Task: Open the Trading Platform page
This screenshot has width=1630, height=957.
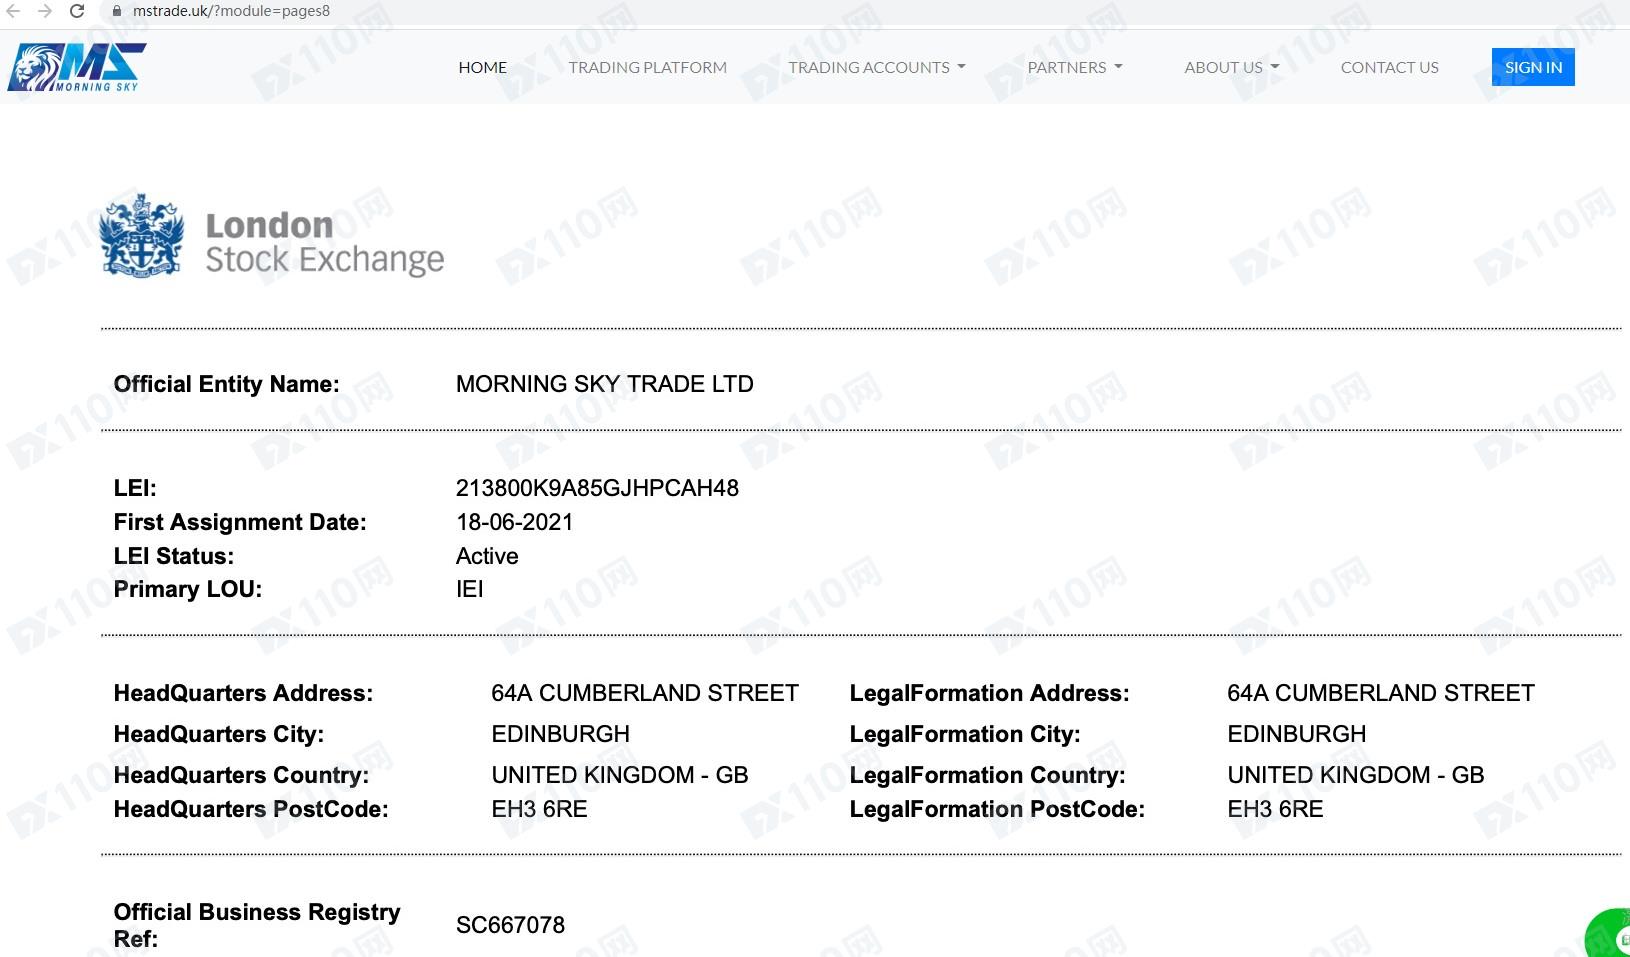Action: (647, 67)
